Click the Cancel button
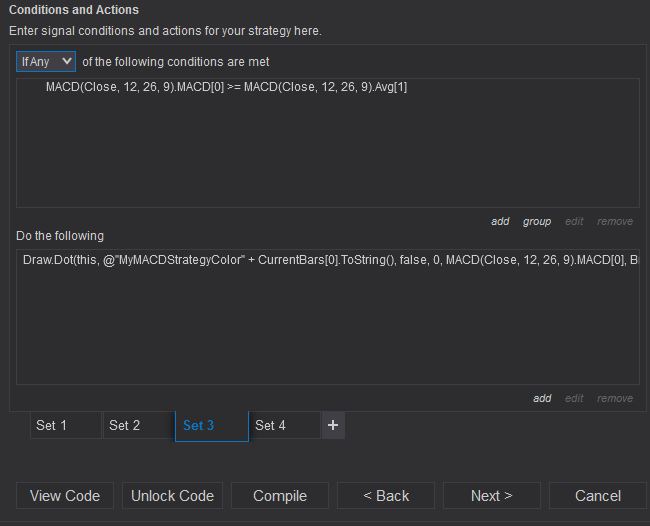This screenshot has height=526, width=650. 598,496
